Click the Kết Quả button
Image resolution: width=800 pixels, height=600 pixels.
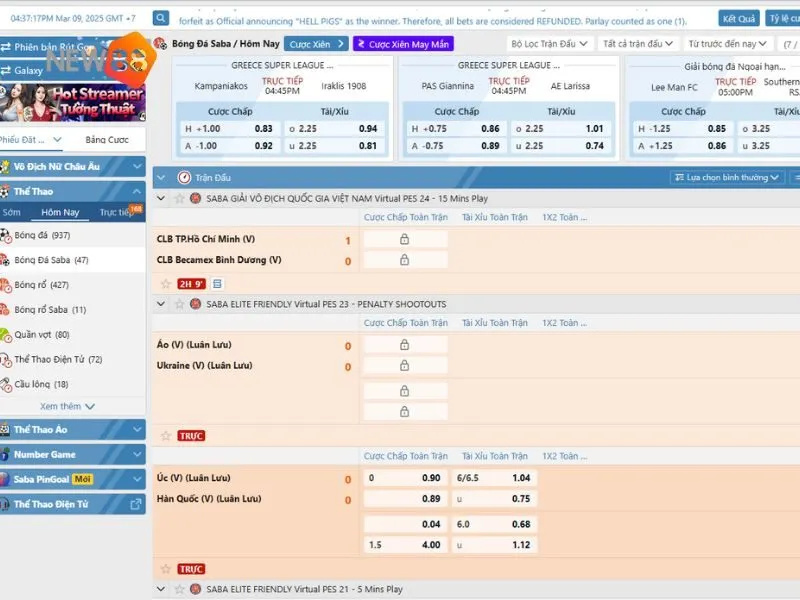(739, 18)
